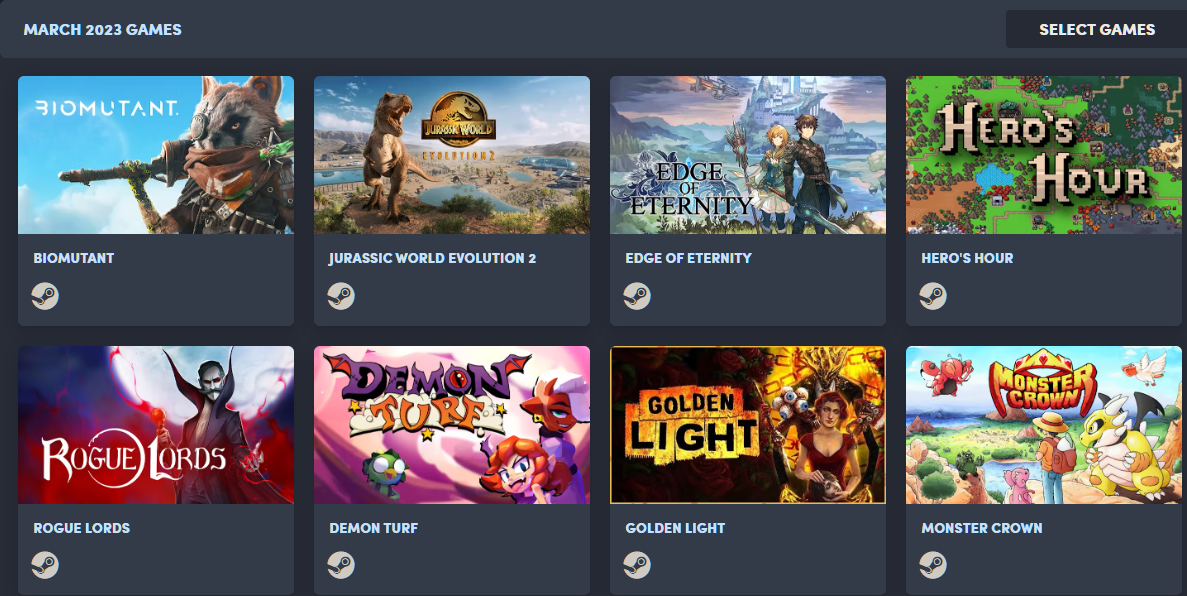Click the Select Games button
This screenshot has height=596, width=1187.
click(1096, 30)
